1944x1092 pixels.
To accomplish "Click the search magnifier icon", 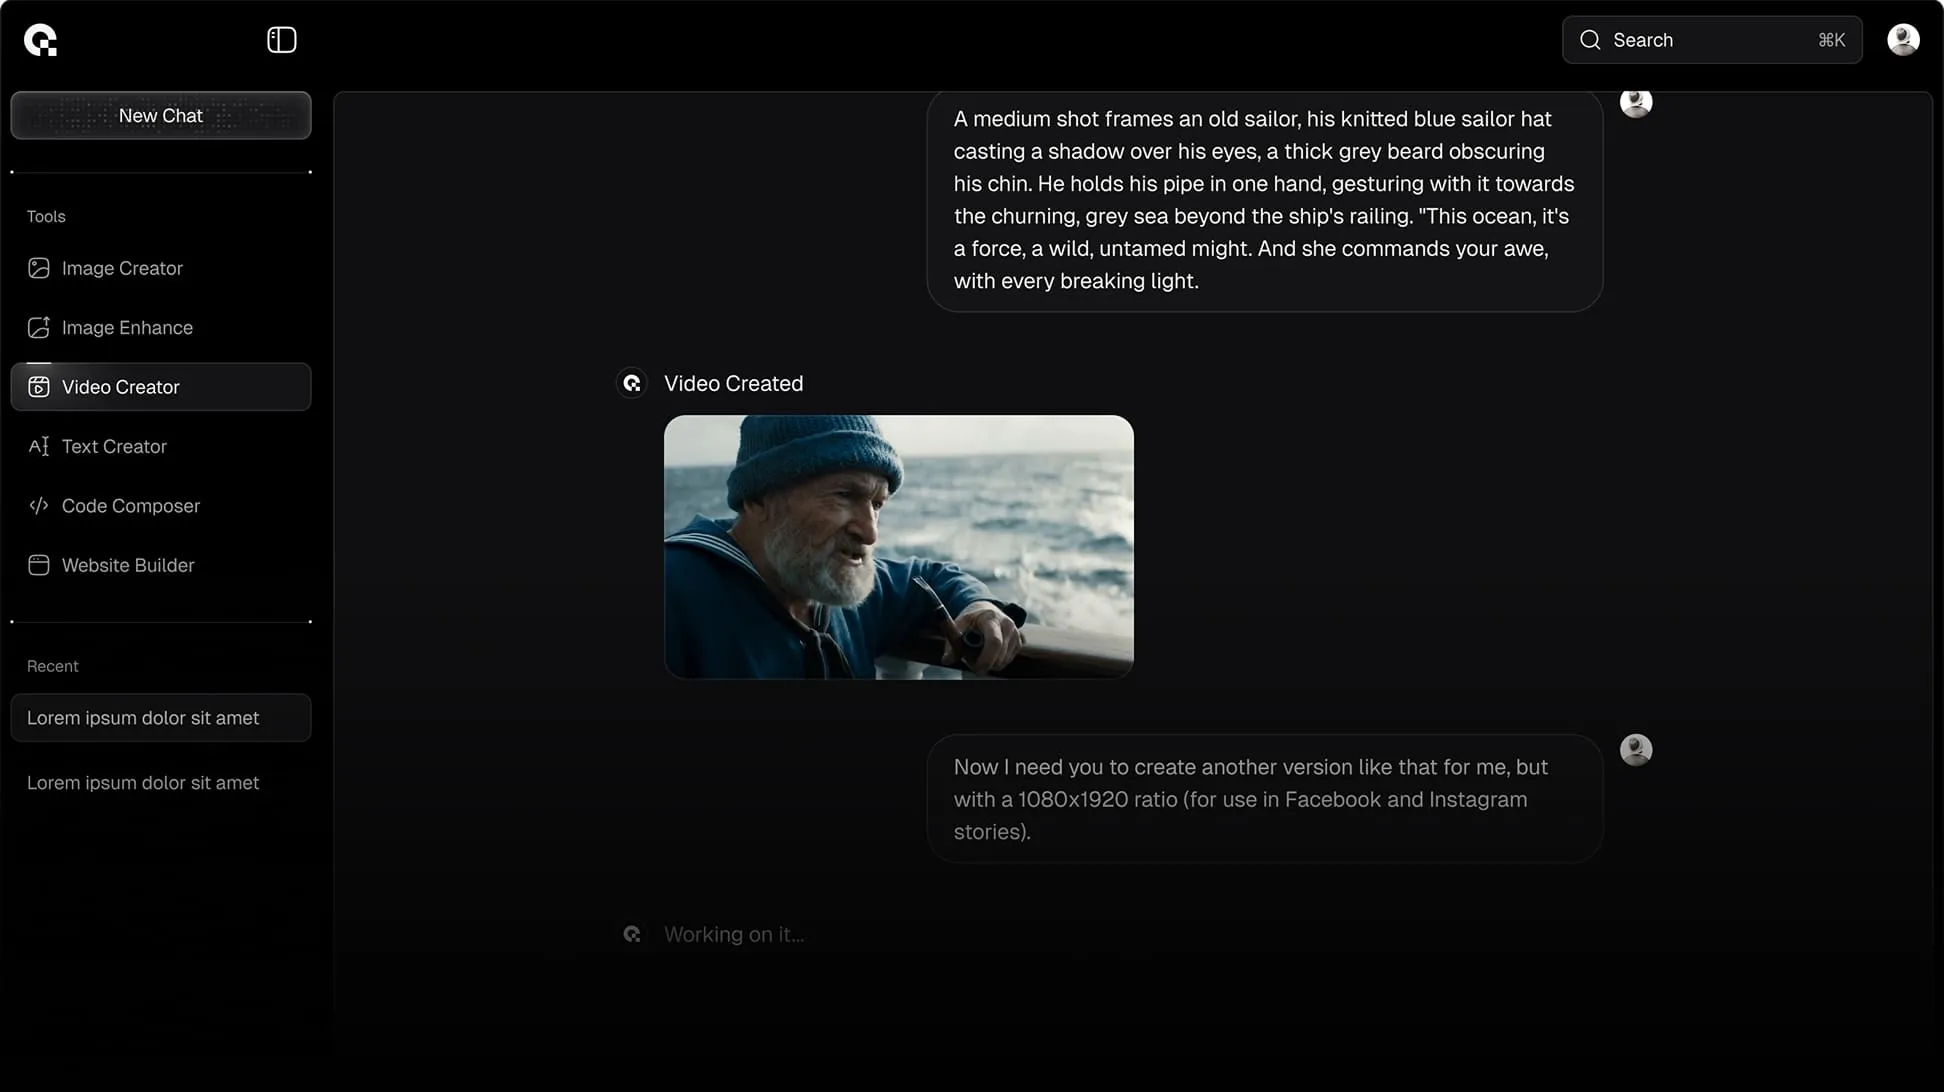I will coord(1589,40).
